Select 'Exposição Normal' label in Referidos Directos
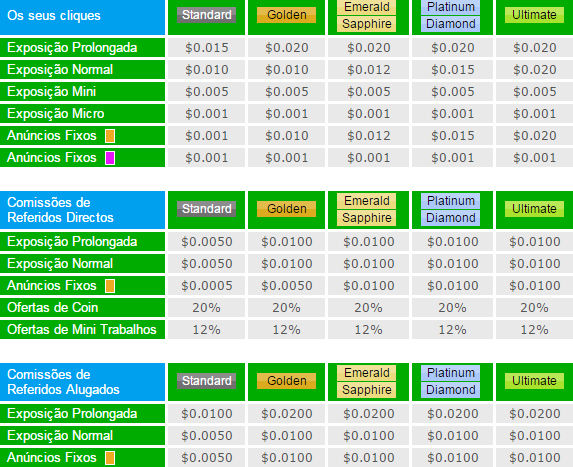This screenshot has height=467, width=573. [60, 264]
